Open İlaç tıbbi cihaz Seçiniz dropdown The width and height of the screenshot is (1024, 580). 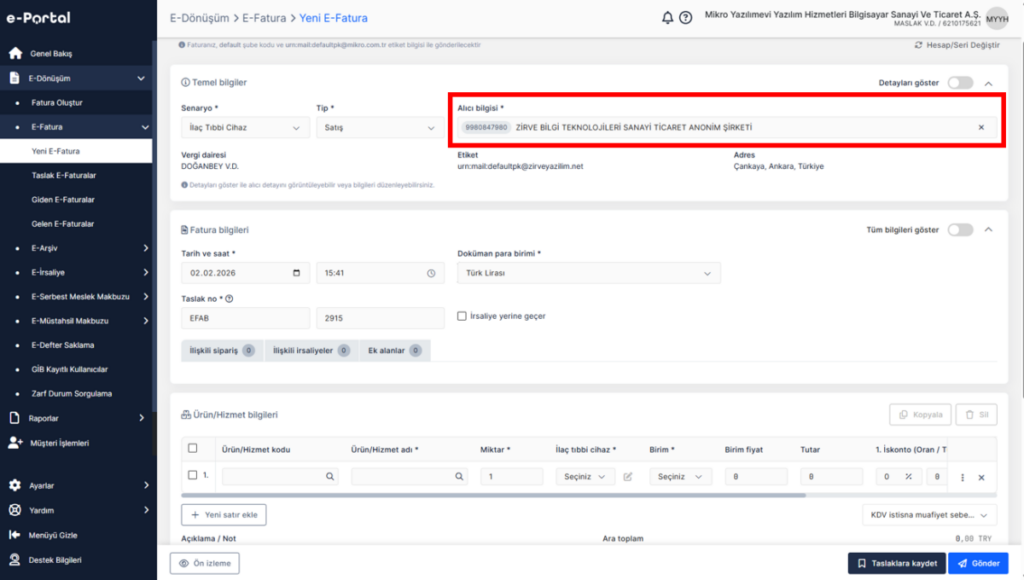(x=584, y=477)
